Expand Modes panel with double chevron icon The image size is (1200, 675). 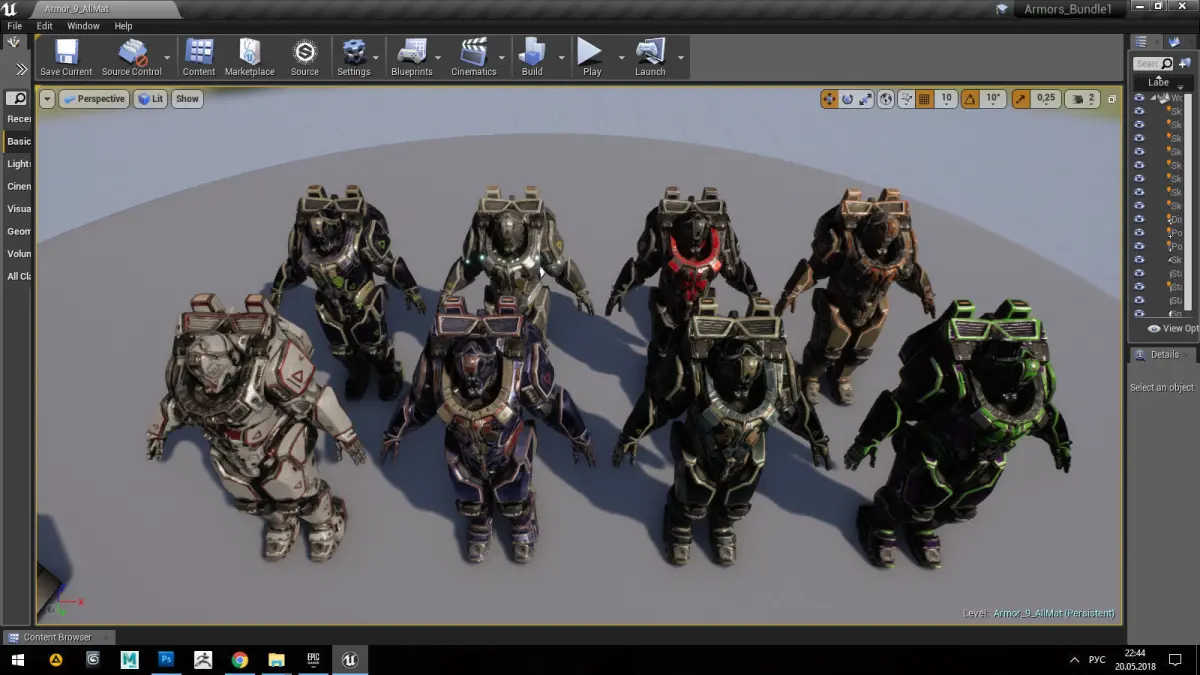tap(21, 69)
